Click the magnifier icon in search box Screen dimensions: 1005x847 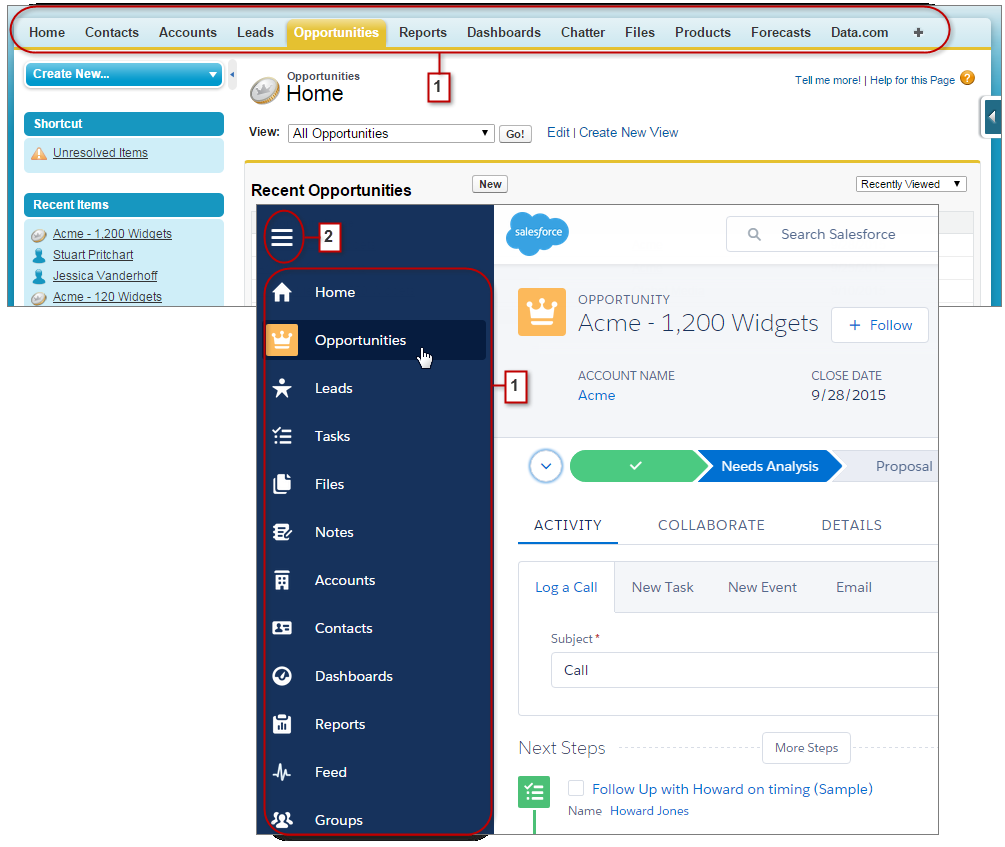pos(754,235)
